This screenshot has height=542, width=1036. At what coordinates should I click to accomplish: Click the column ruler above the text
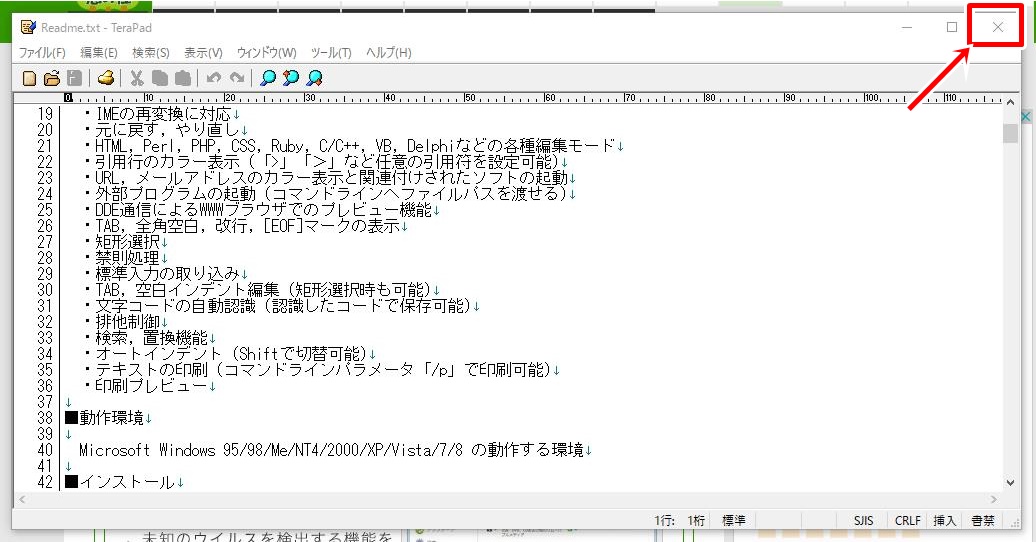pyautogui.click(x=534, y=98)
